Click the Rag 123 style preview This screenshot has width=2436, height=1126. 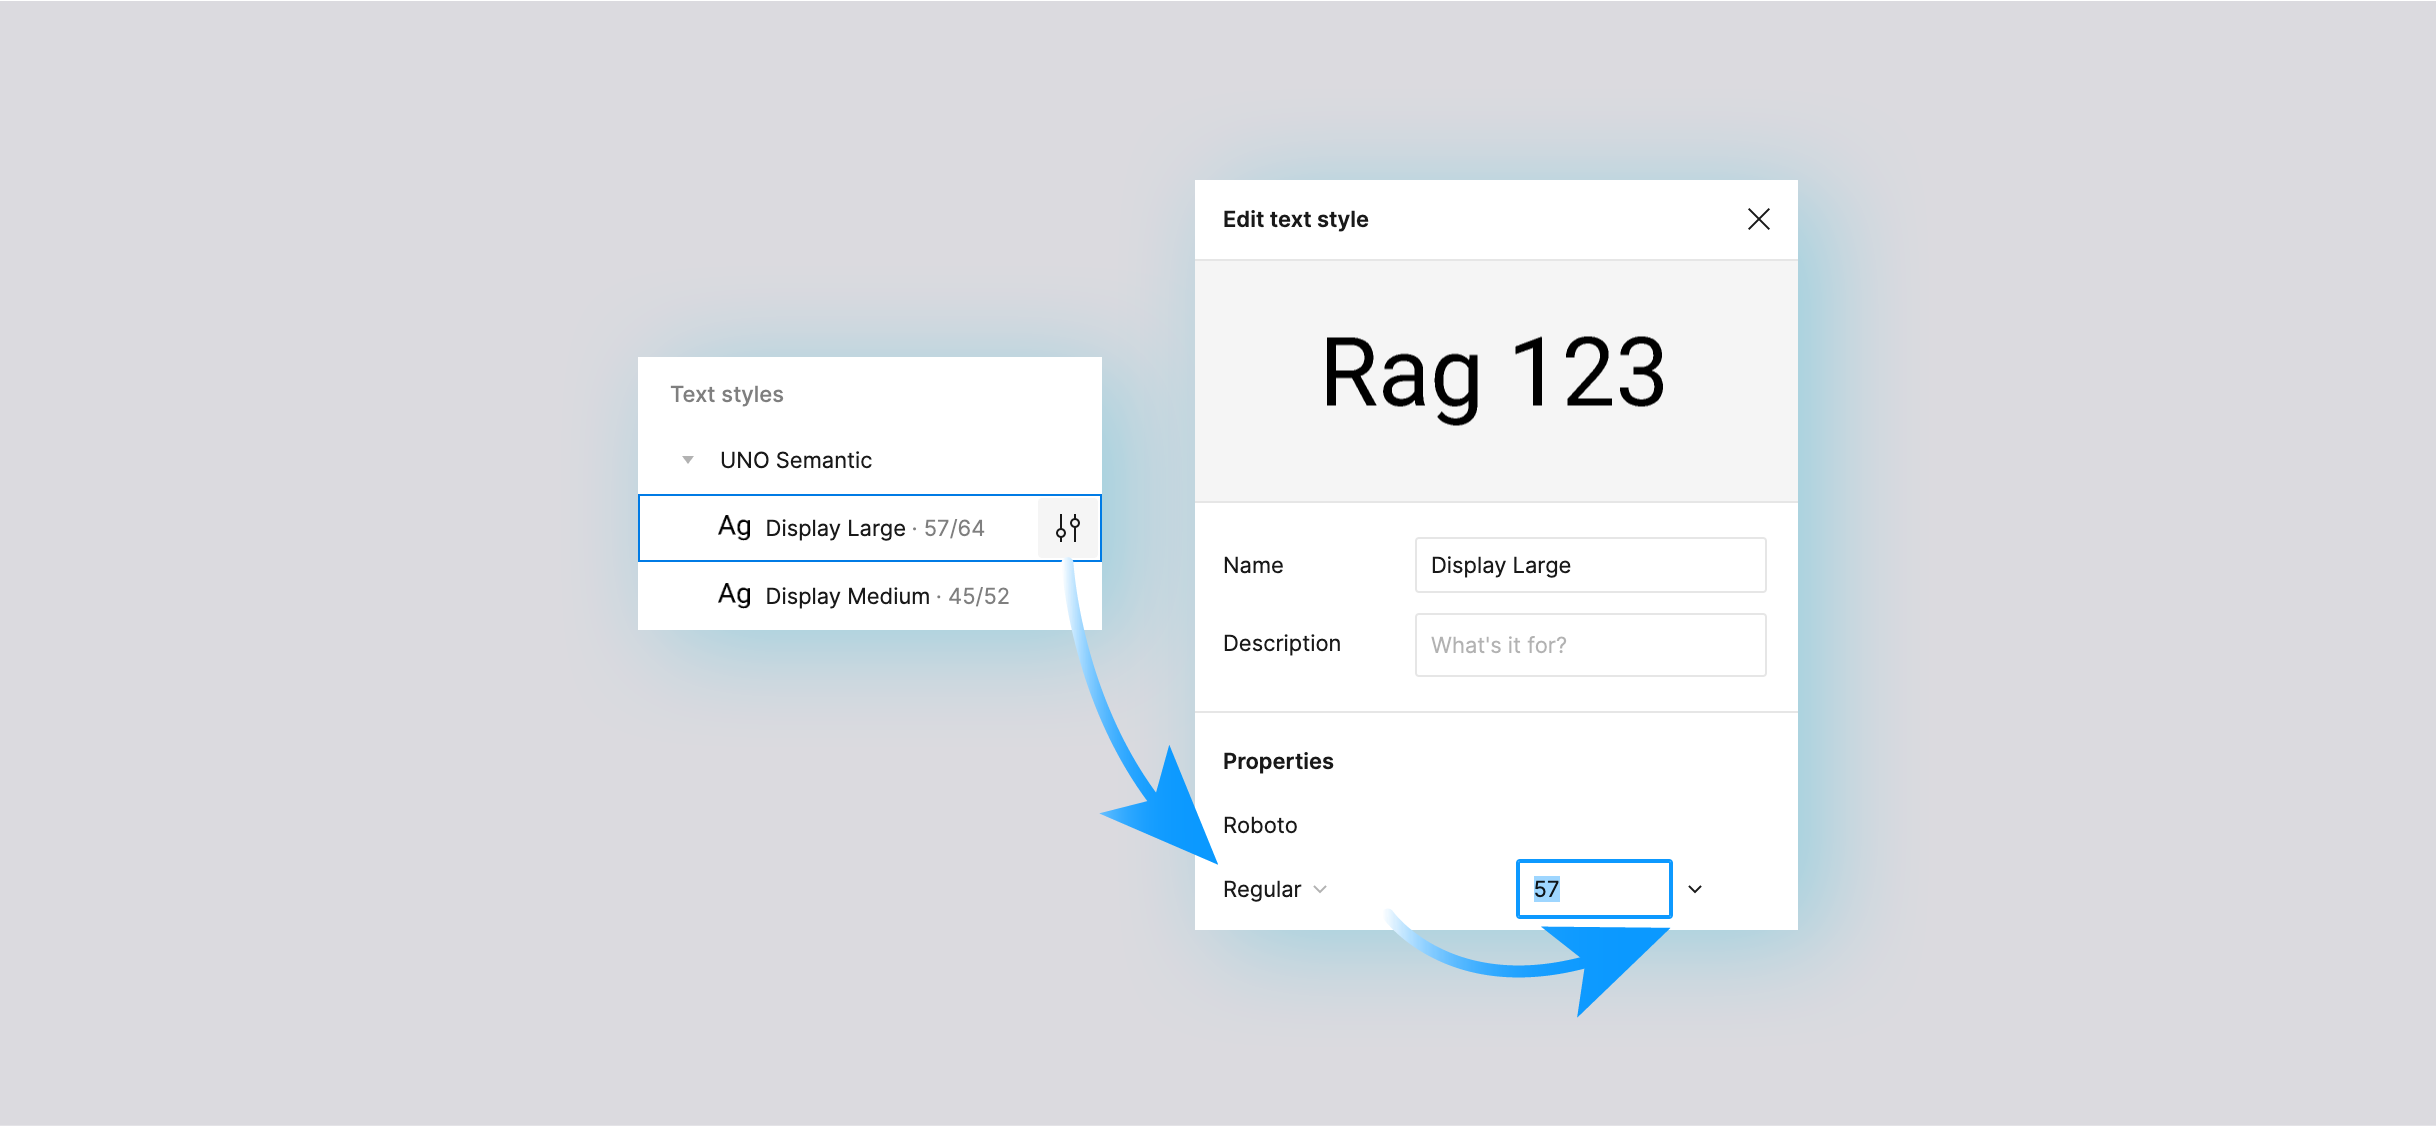1494,374
